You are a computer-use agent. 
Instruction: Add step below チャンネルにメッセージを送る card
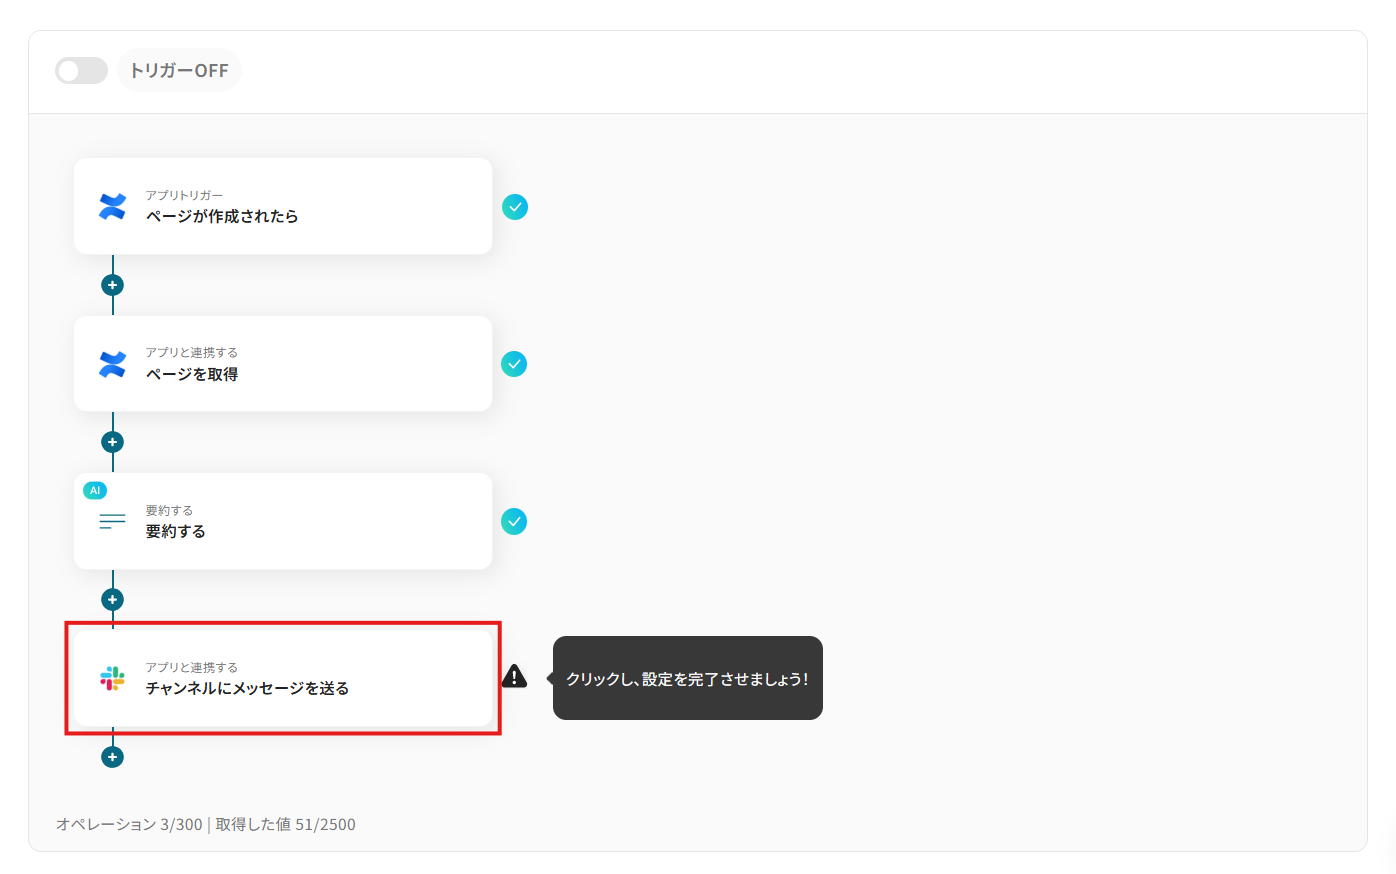point(113,757)
